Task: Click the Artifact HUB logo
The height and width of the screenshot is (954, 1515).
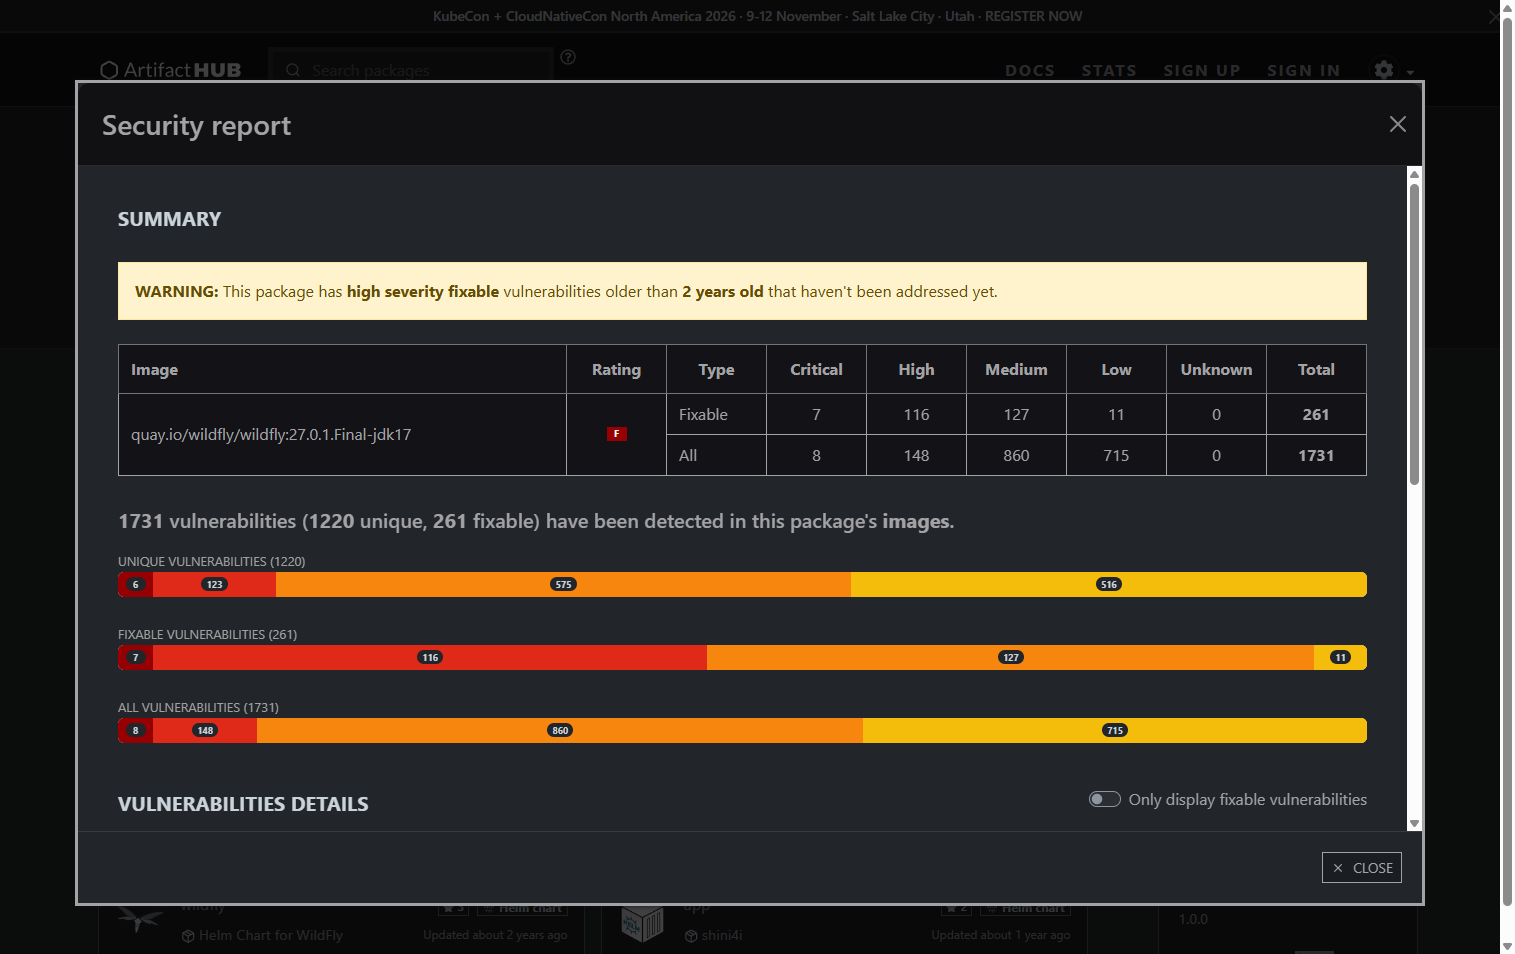Action: (171, 70)
